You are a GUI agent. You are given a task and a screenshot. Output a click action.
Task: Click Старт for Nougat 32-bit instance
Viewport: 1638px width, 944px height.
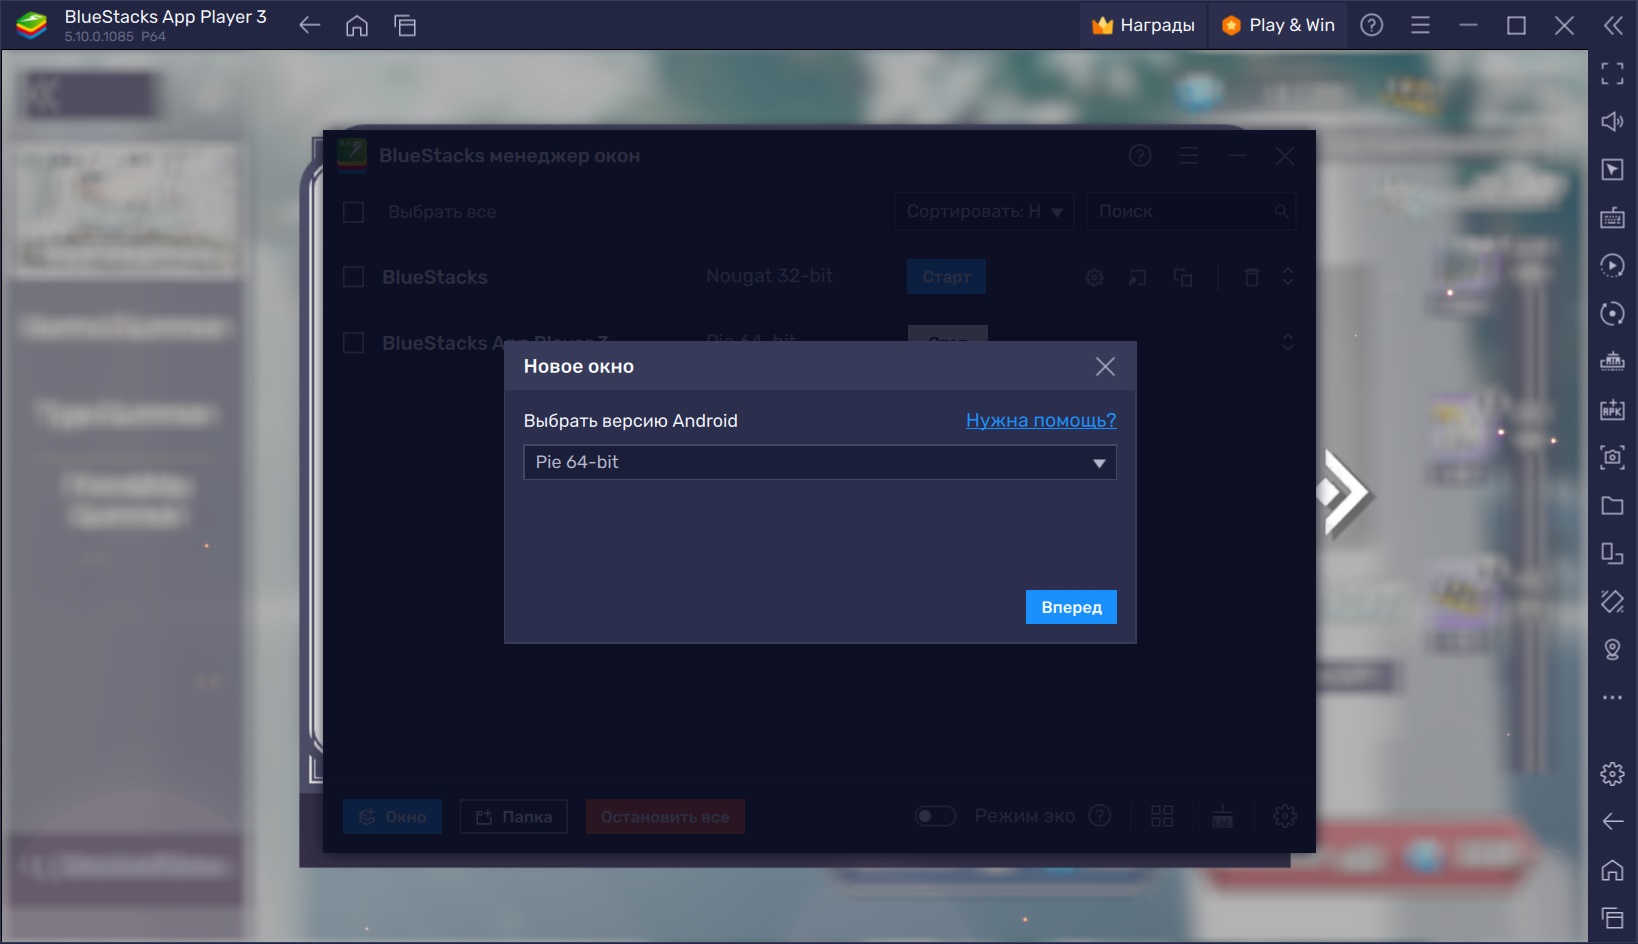946,277
